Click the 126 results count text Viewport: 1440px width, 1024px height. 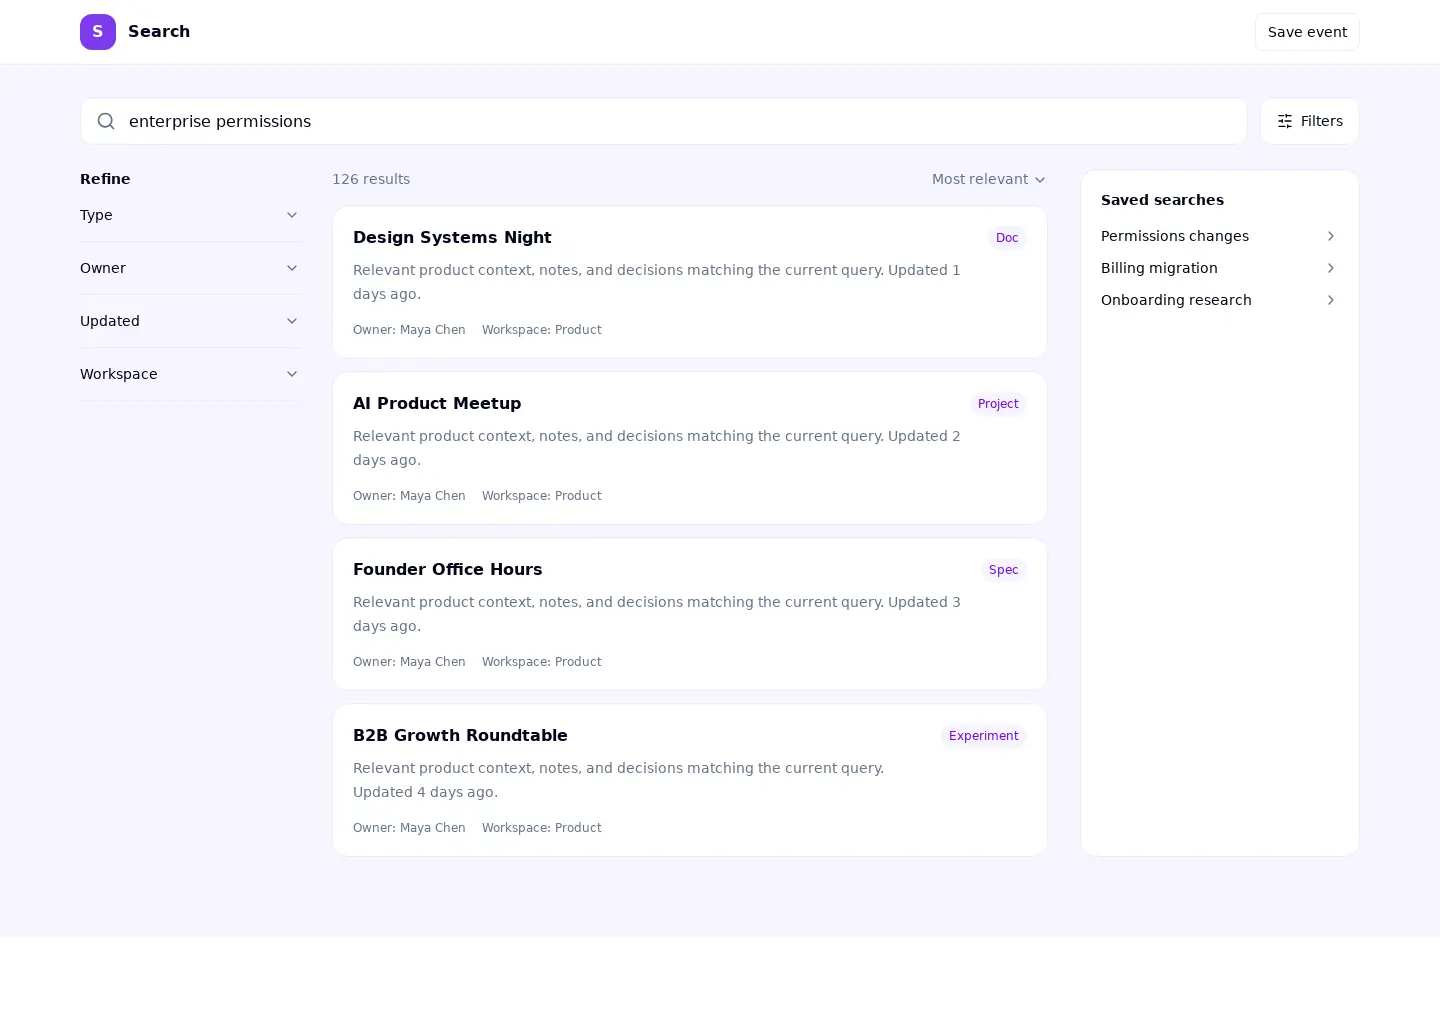[371, 179]
